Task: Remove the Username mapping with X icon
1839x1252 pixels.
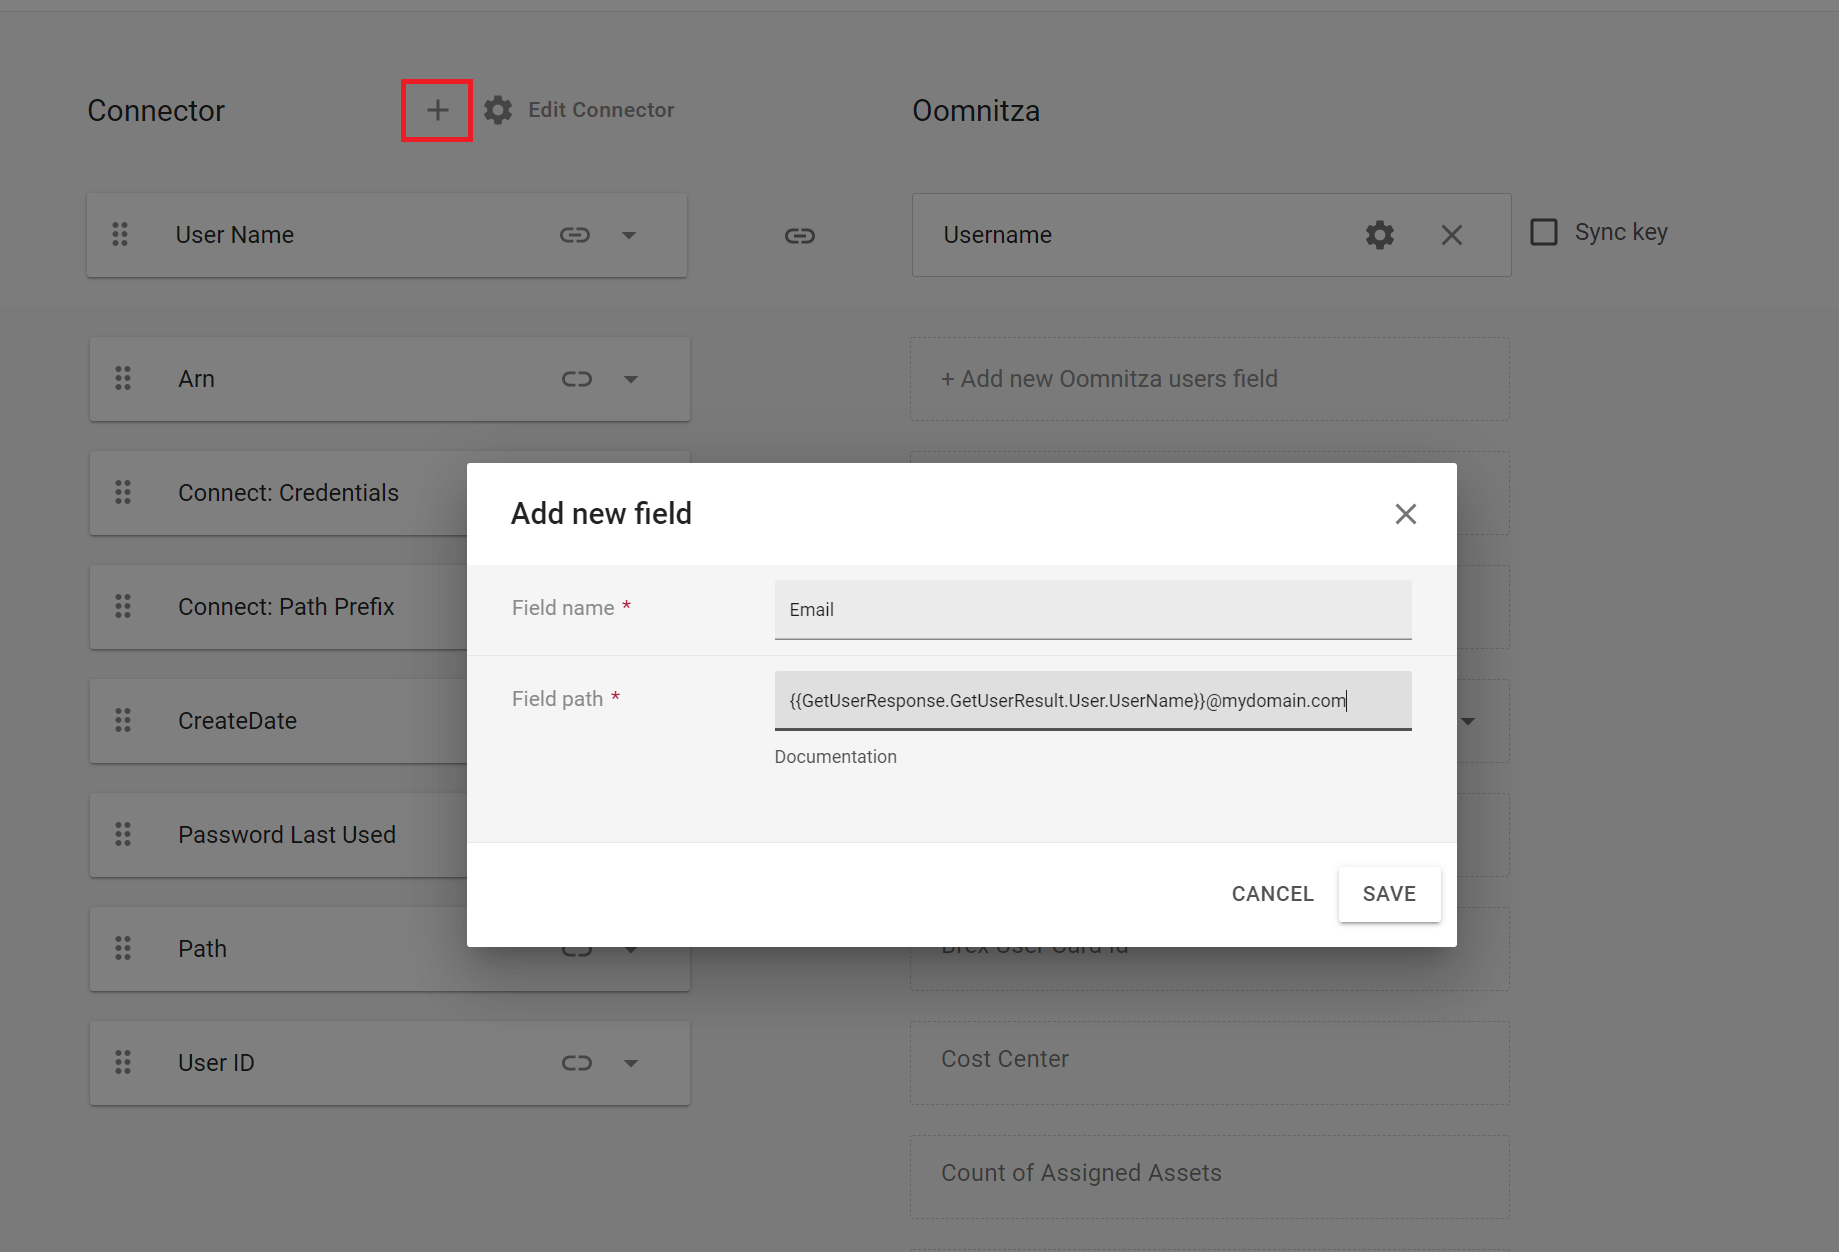Action: coord(1452,235)
